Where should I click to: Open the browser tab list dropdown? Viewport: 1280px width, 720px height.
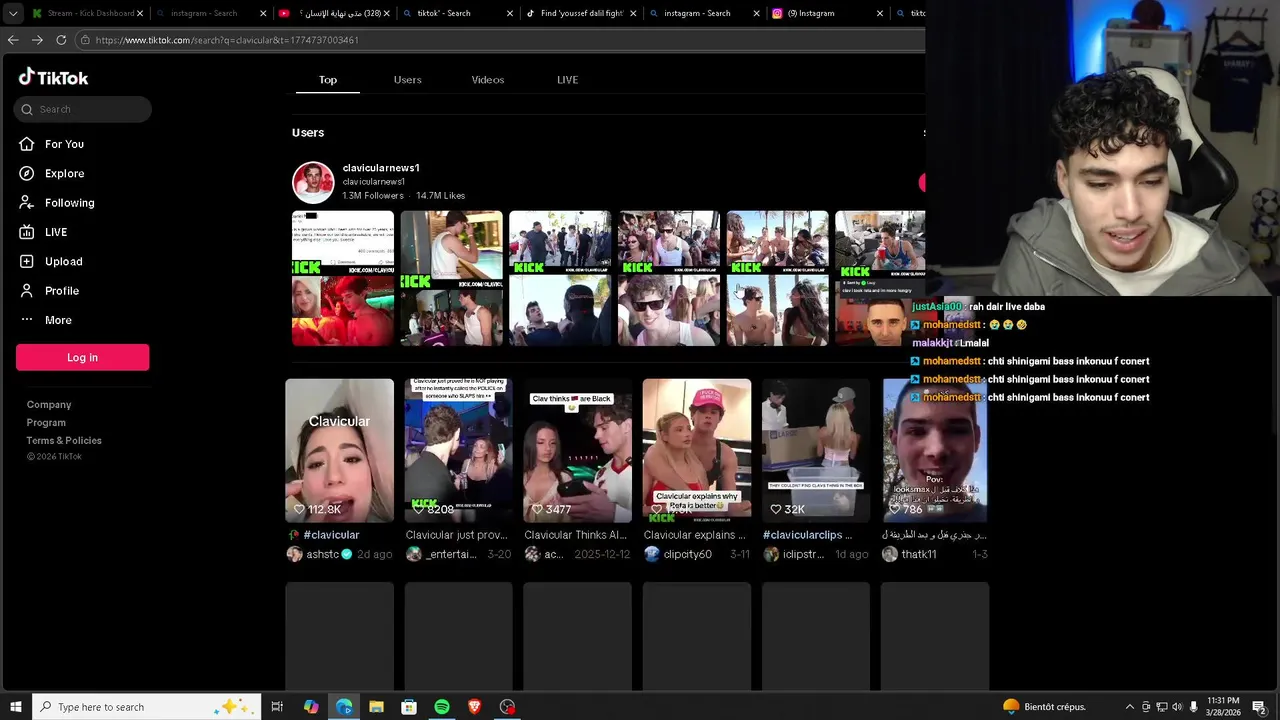pyautogui.click(x=13, y=13)
